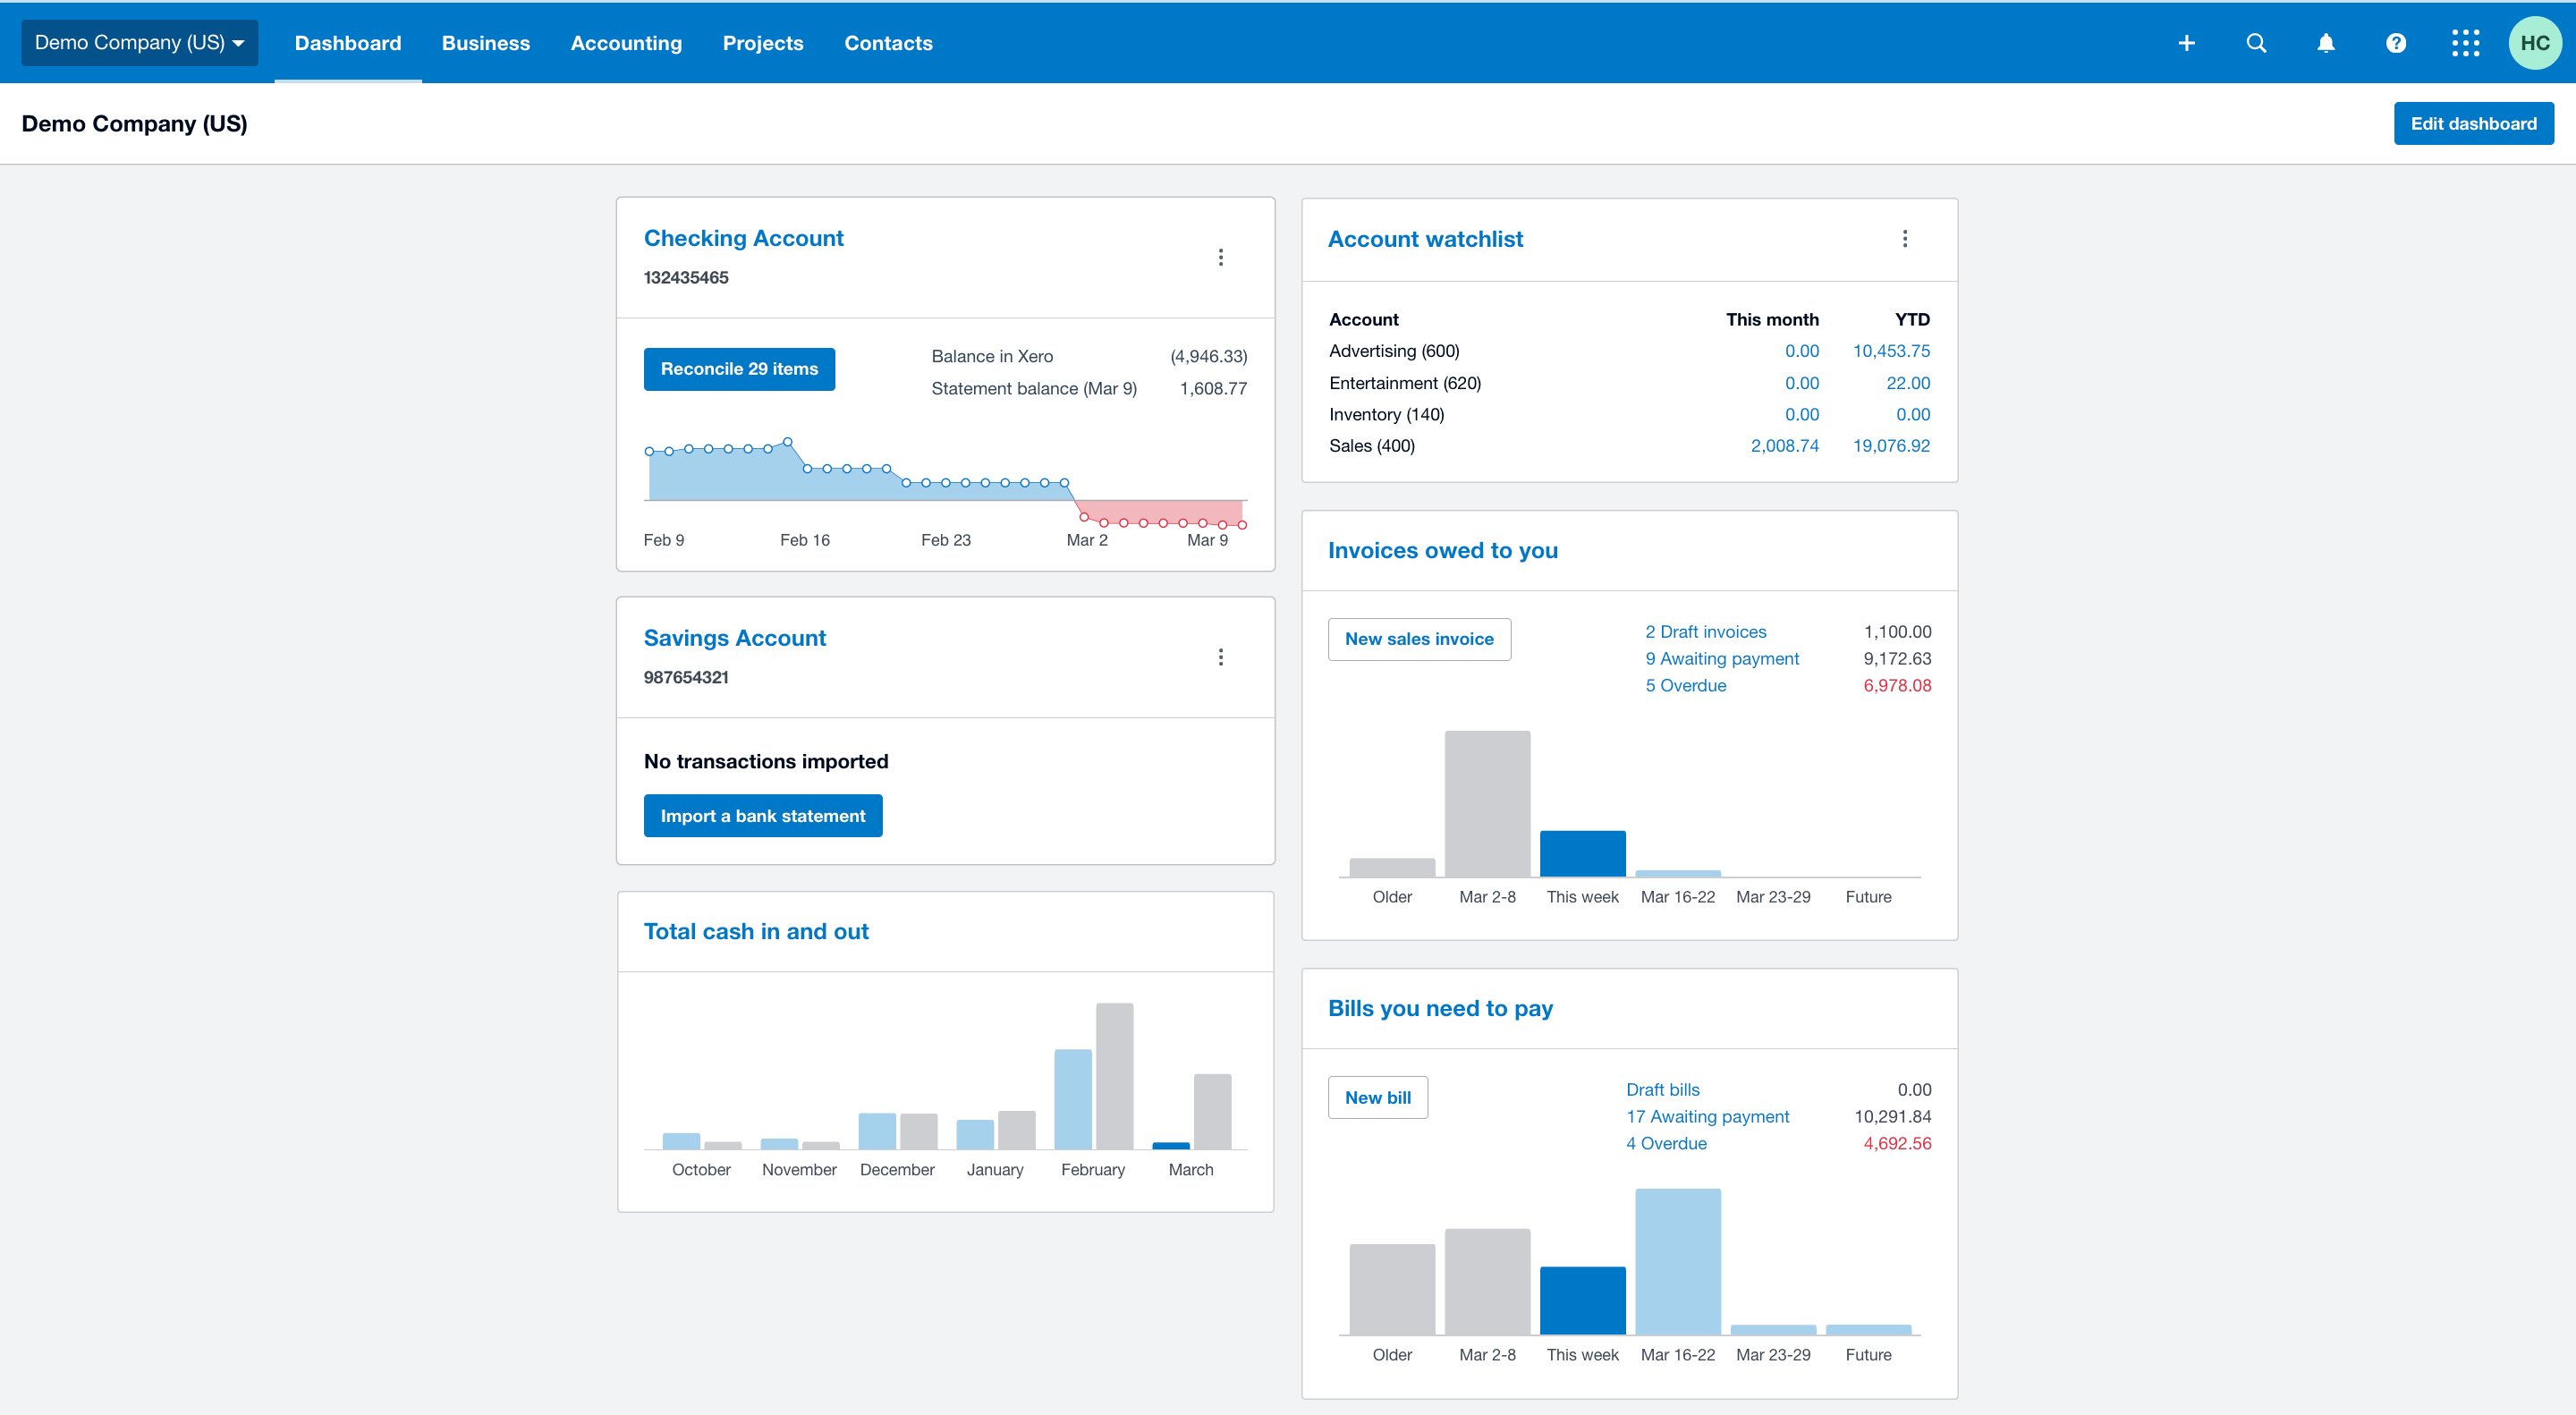Click the help question mark icon
This screenshot has height=1415, width=2576.
pyautogui.click(x=2394, y=42)
